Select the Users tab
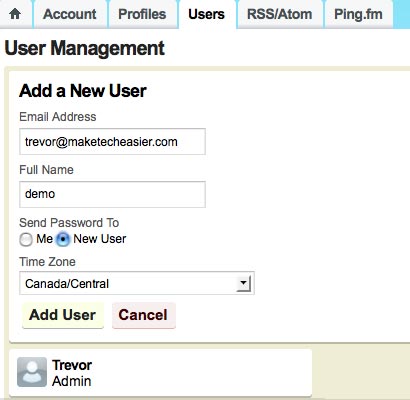This screenshot has width=410, height=400. click(x=207, y=14)
